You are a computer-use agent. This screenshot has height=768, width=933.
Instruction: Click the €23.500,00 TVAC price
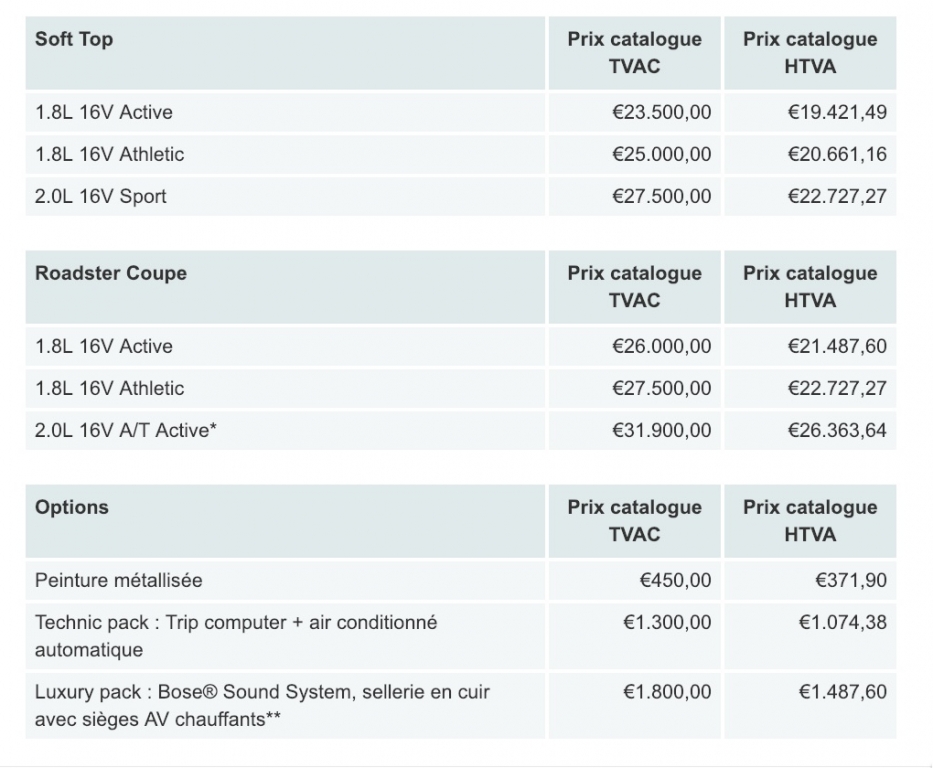tap(661, 112)
